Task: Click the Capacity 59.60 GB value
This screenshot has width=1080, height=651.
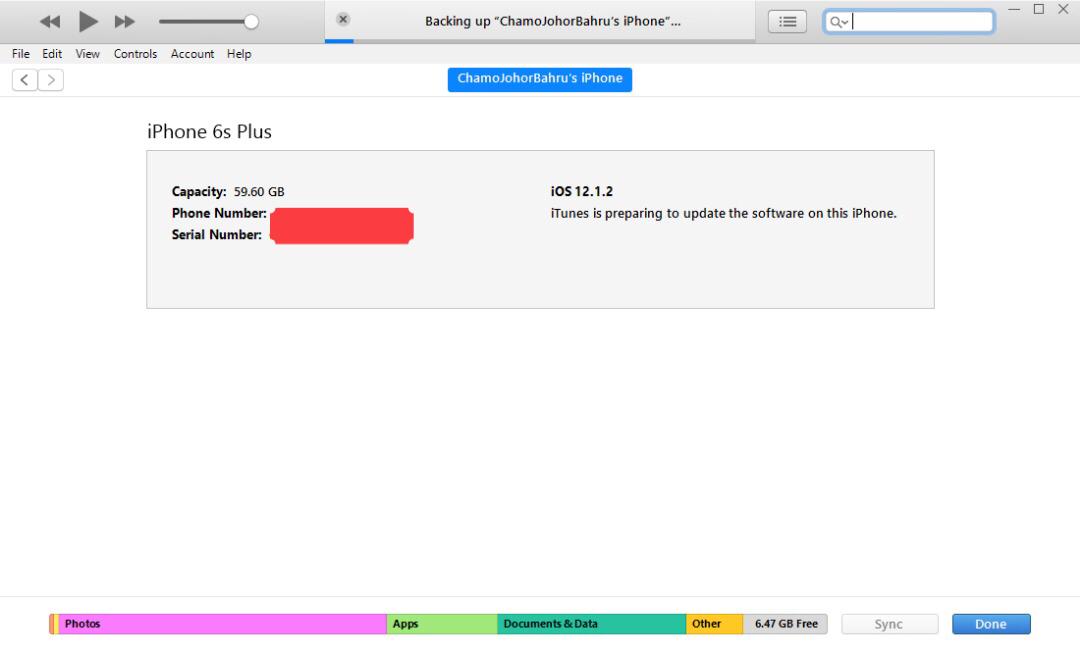Action: click(259, 192)
